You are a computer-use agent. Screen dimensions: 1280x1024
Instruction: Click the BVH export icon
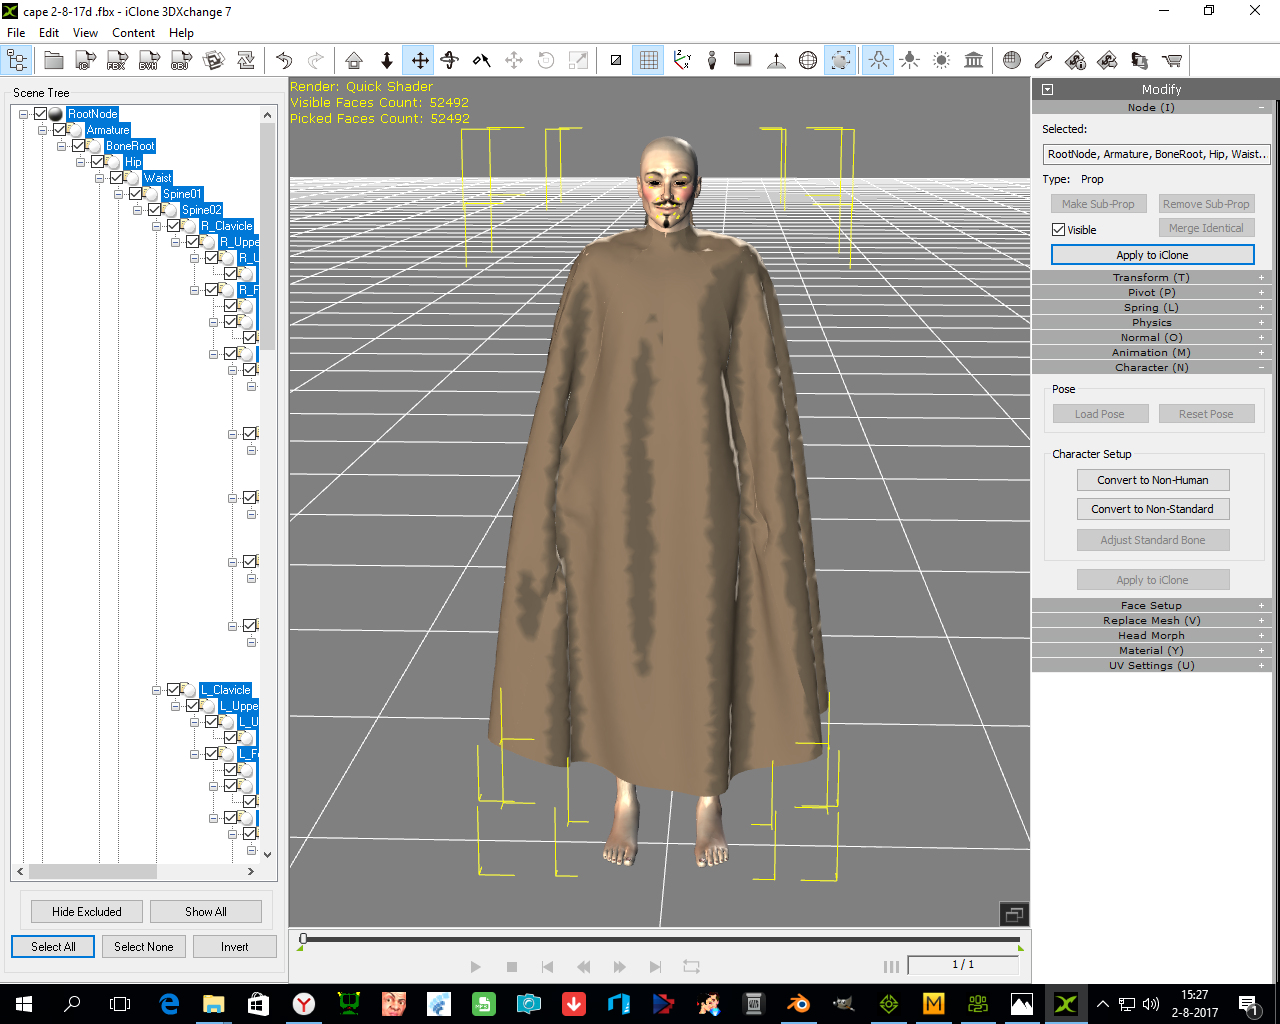click(x=149, y=61)
